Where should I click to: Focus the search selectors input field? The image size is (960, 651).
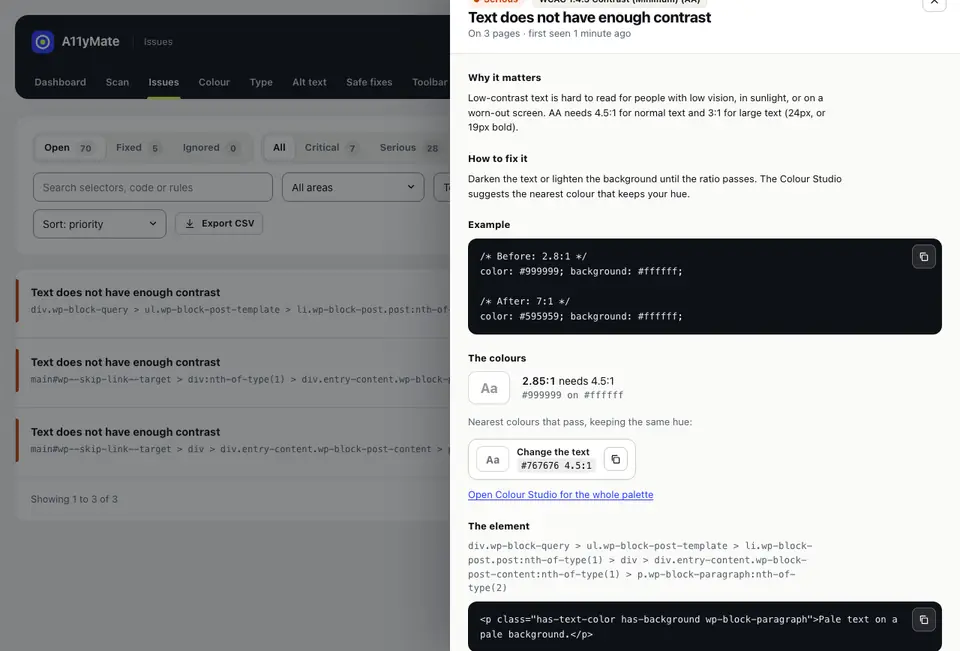coord(152,187)
